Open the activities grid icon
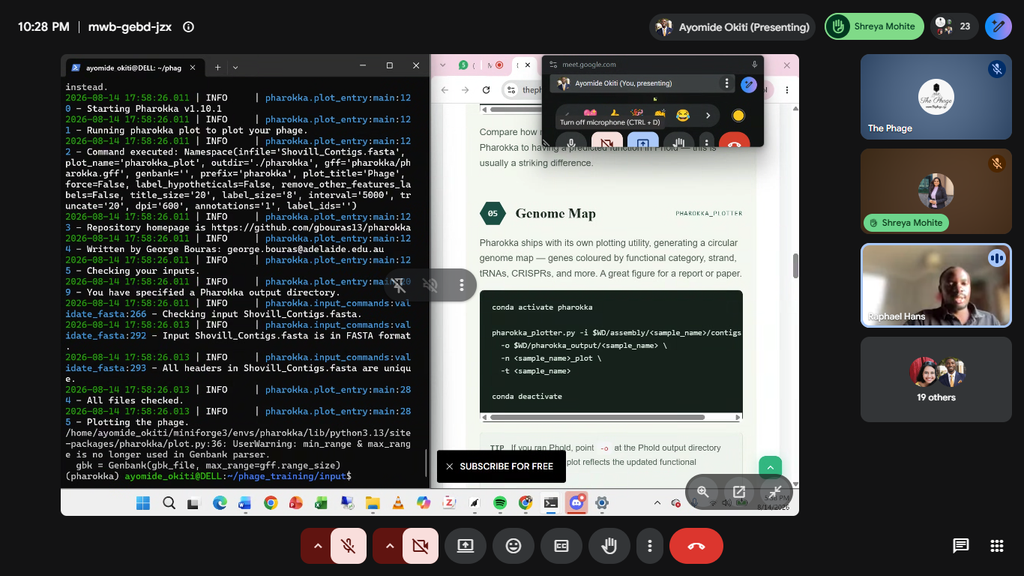 tap(997, 546)
